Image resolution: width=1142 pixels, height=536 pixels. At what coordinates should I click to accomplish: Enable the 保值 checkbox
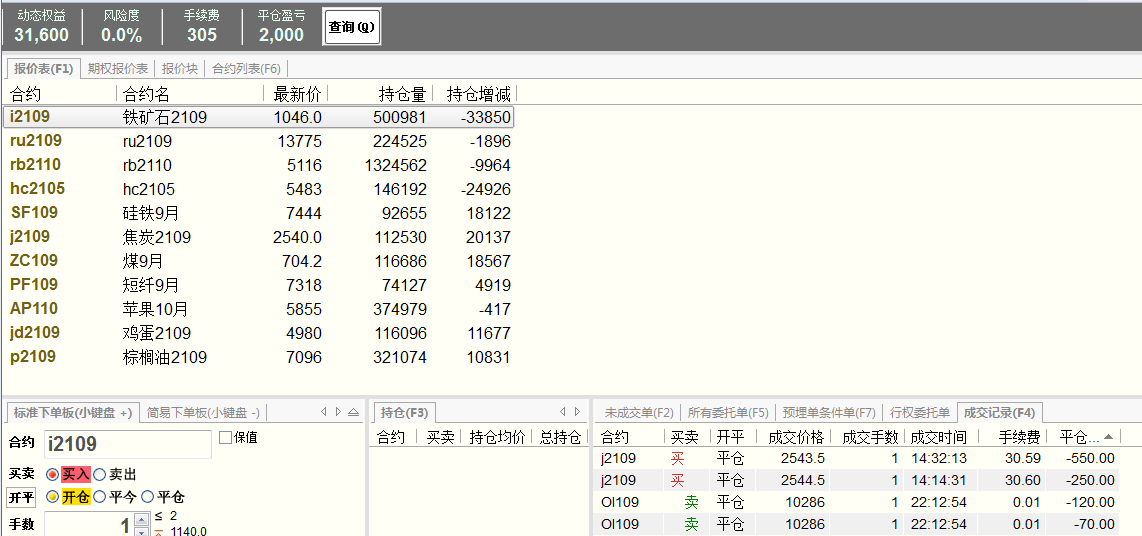[x=225, y=437]
